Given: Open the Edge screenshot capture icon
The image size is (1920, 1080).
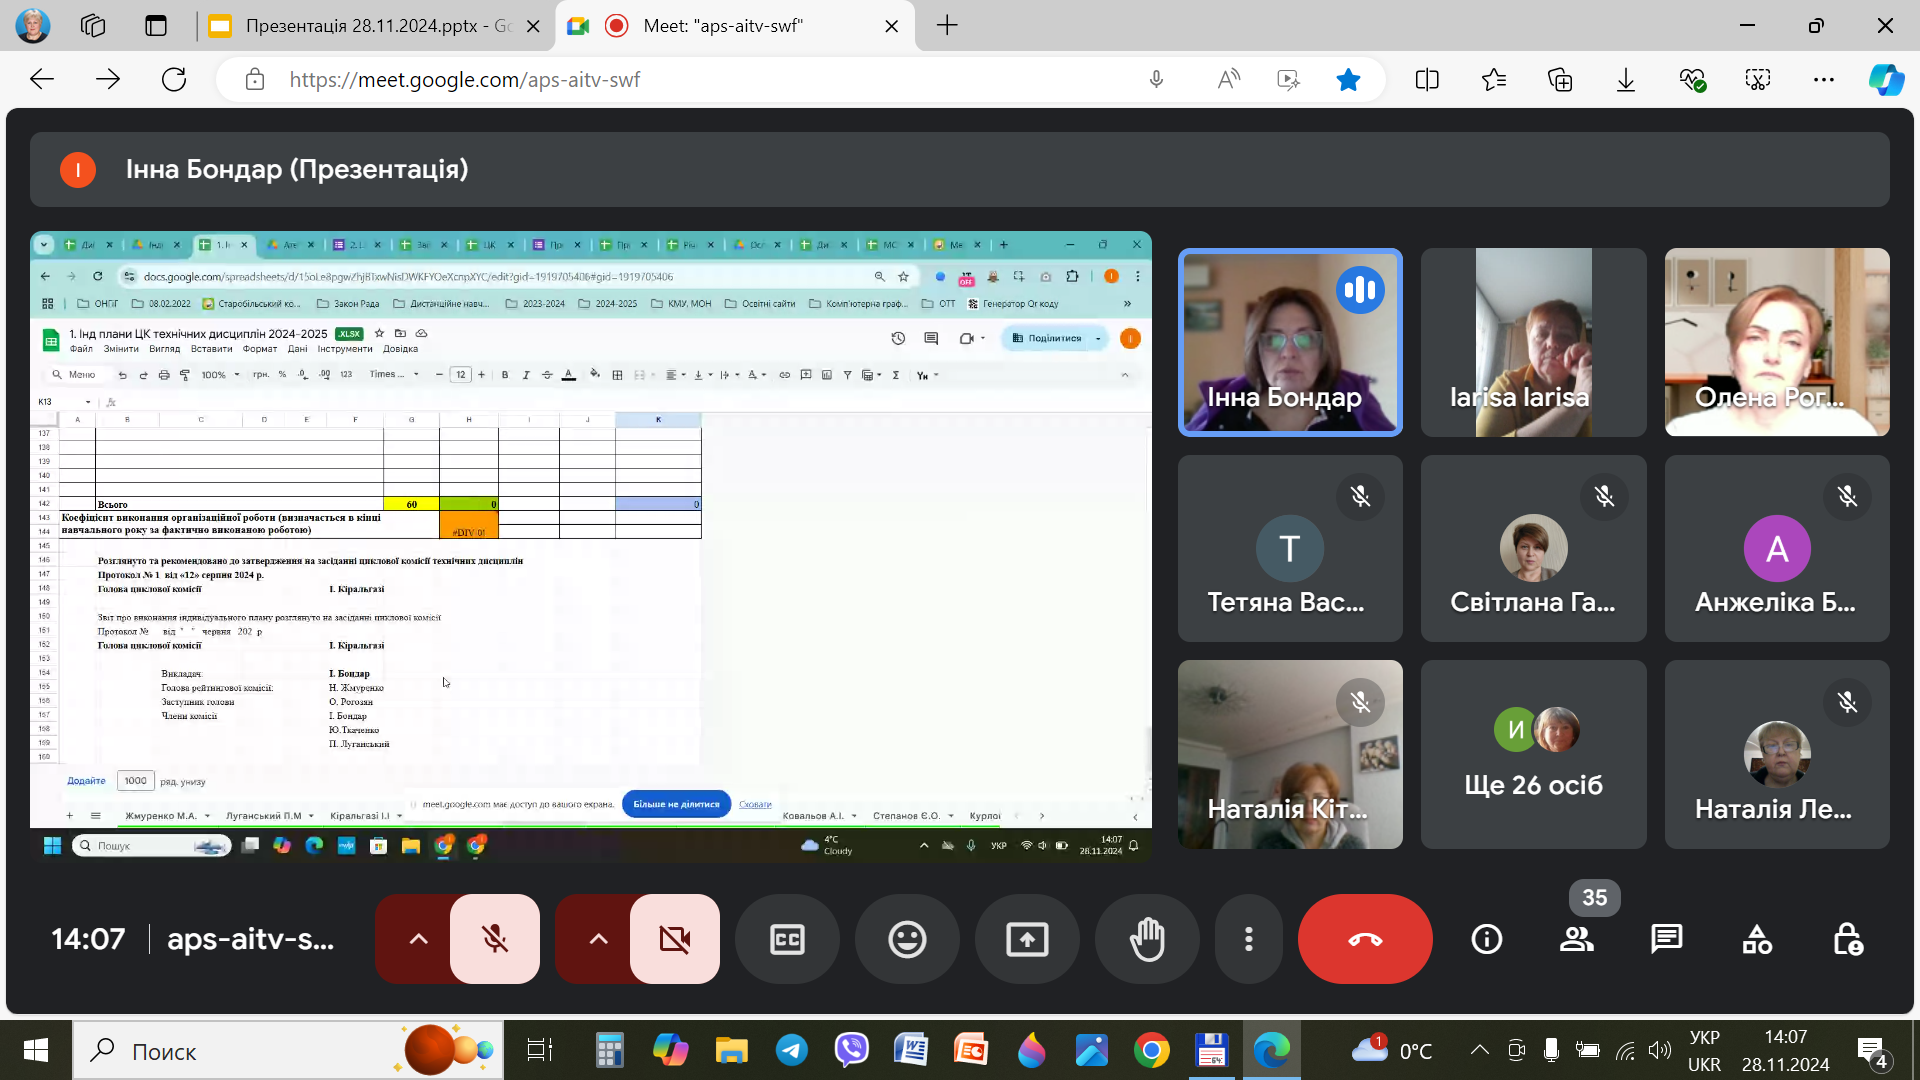Looking at the screenshot, I should pos(1758,79).
